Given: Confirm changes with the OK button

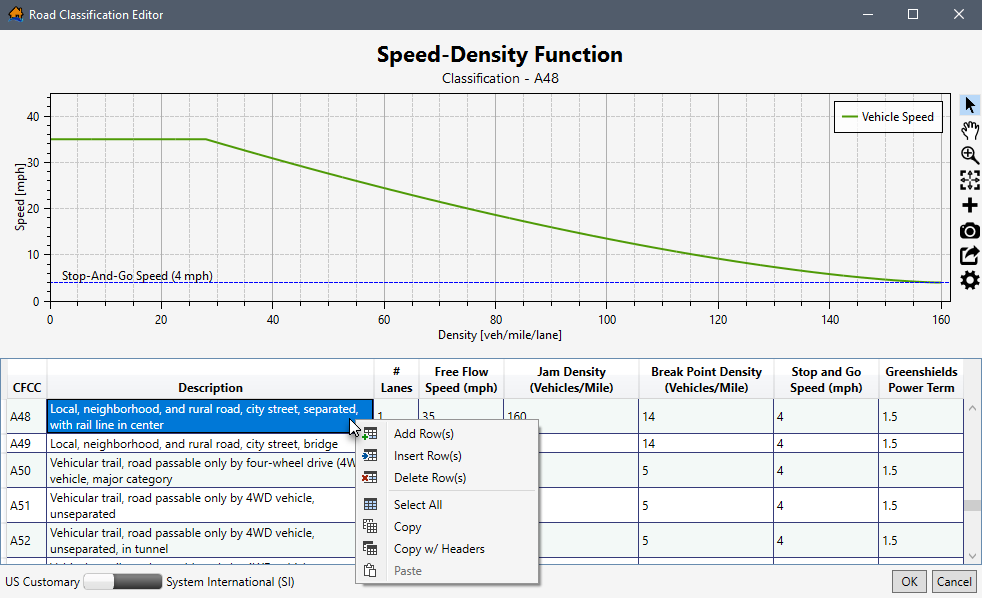Looking at the screenshot, I should (x=908, y=581).
